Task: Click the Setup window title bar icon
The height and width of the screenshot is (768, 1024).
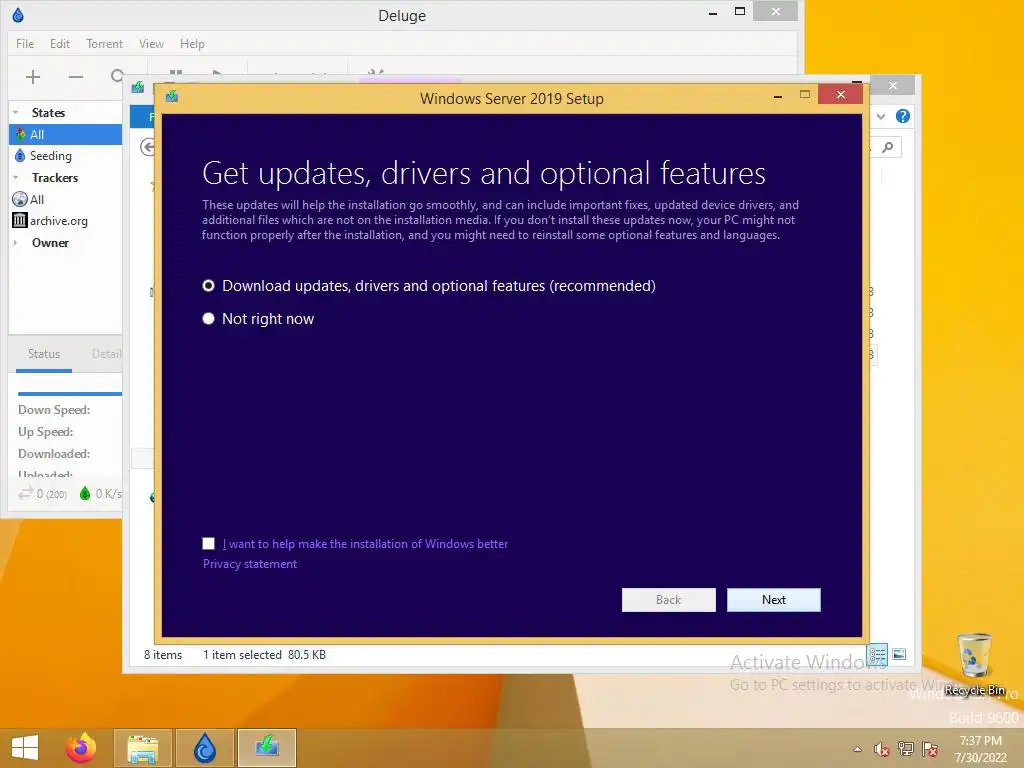Action: pos(172,97)
